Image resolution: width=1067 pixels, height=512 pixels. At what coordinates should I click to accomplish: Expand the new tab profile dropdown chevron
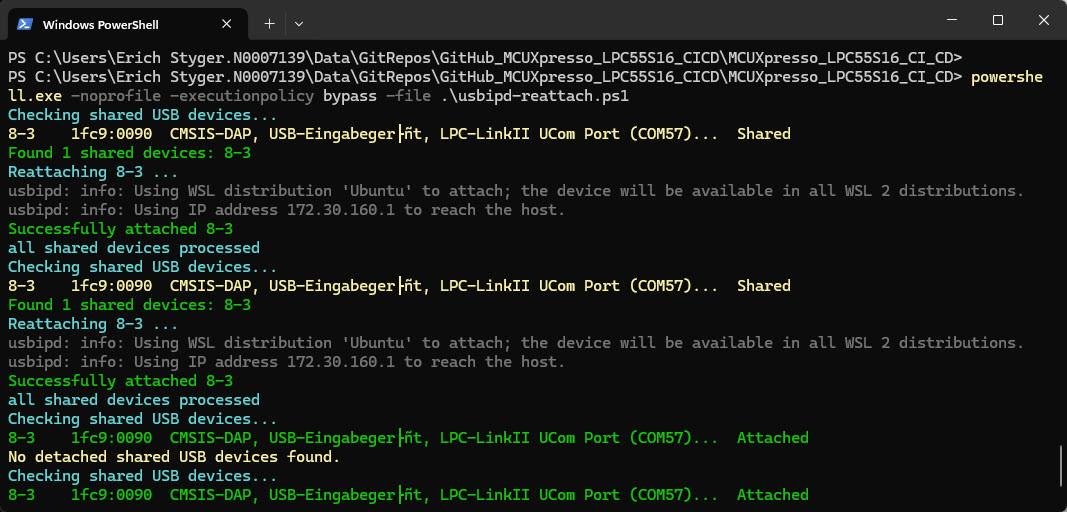[x=299, y=23]
